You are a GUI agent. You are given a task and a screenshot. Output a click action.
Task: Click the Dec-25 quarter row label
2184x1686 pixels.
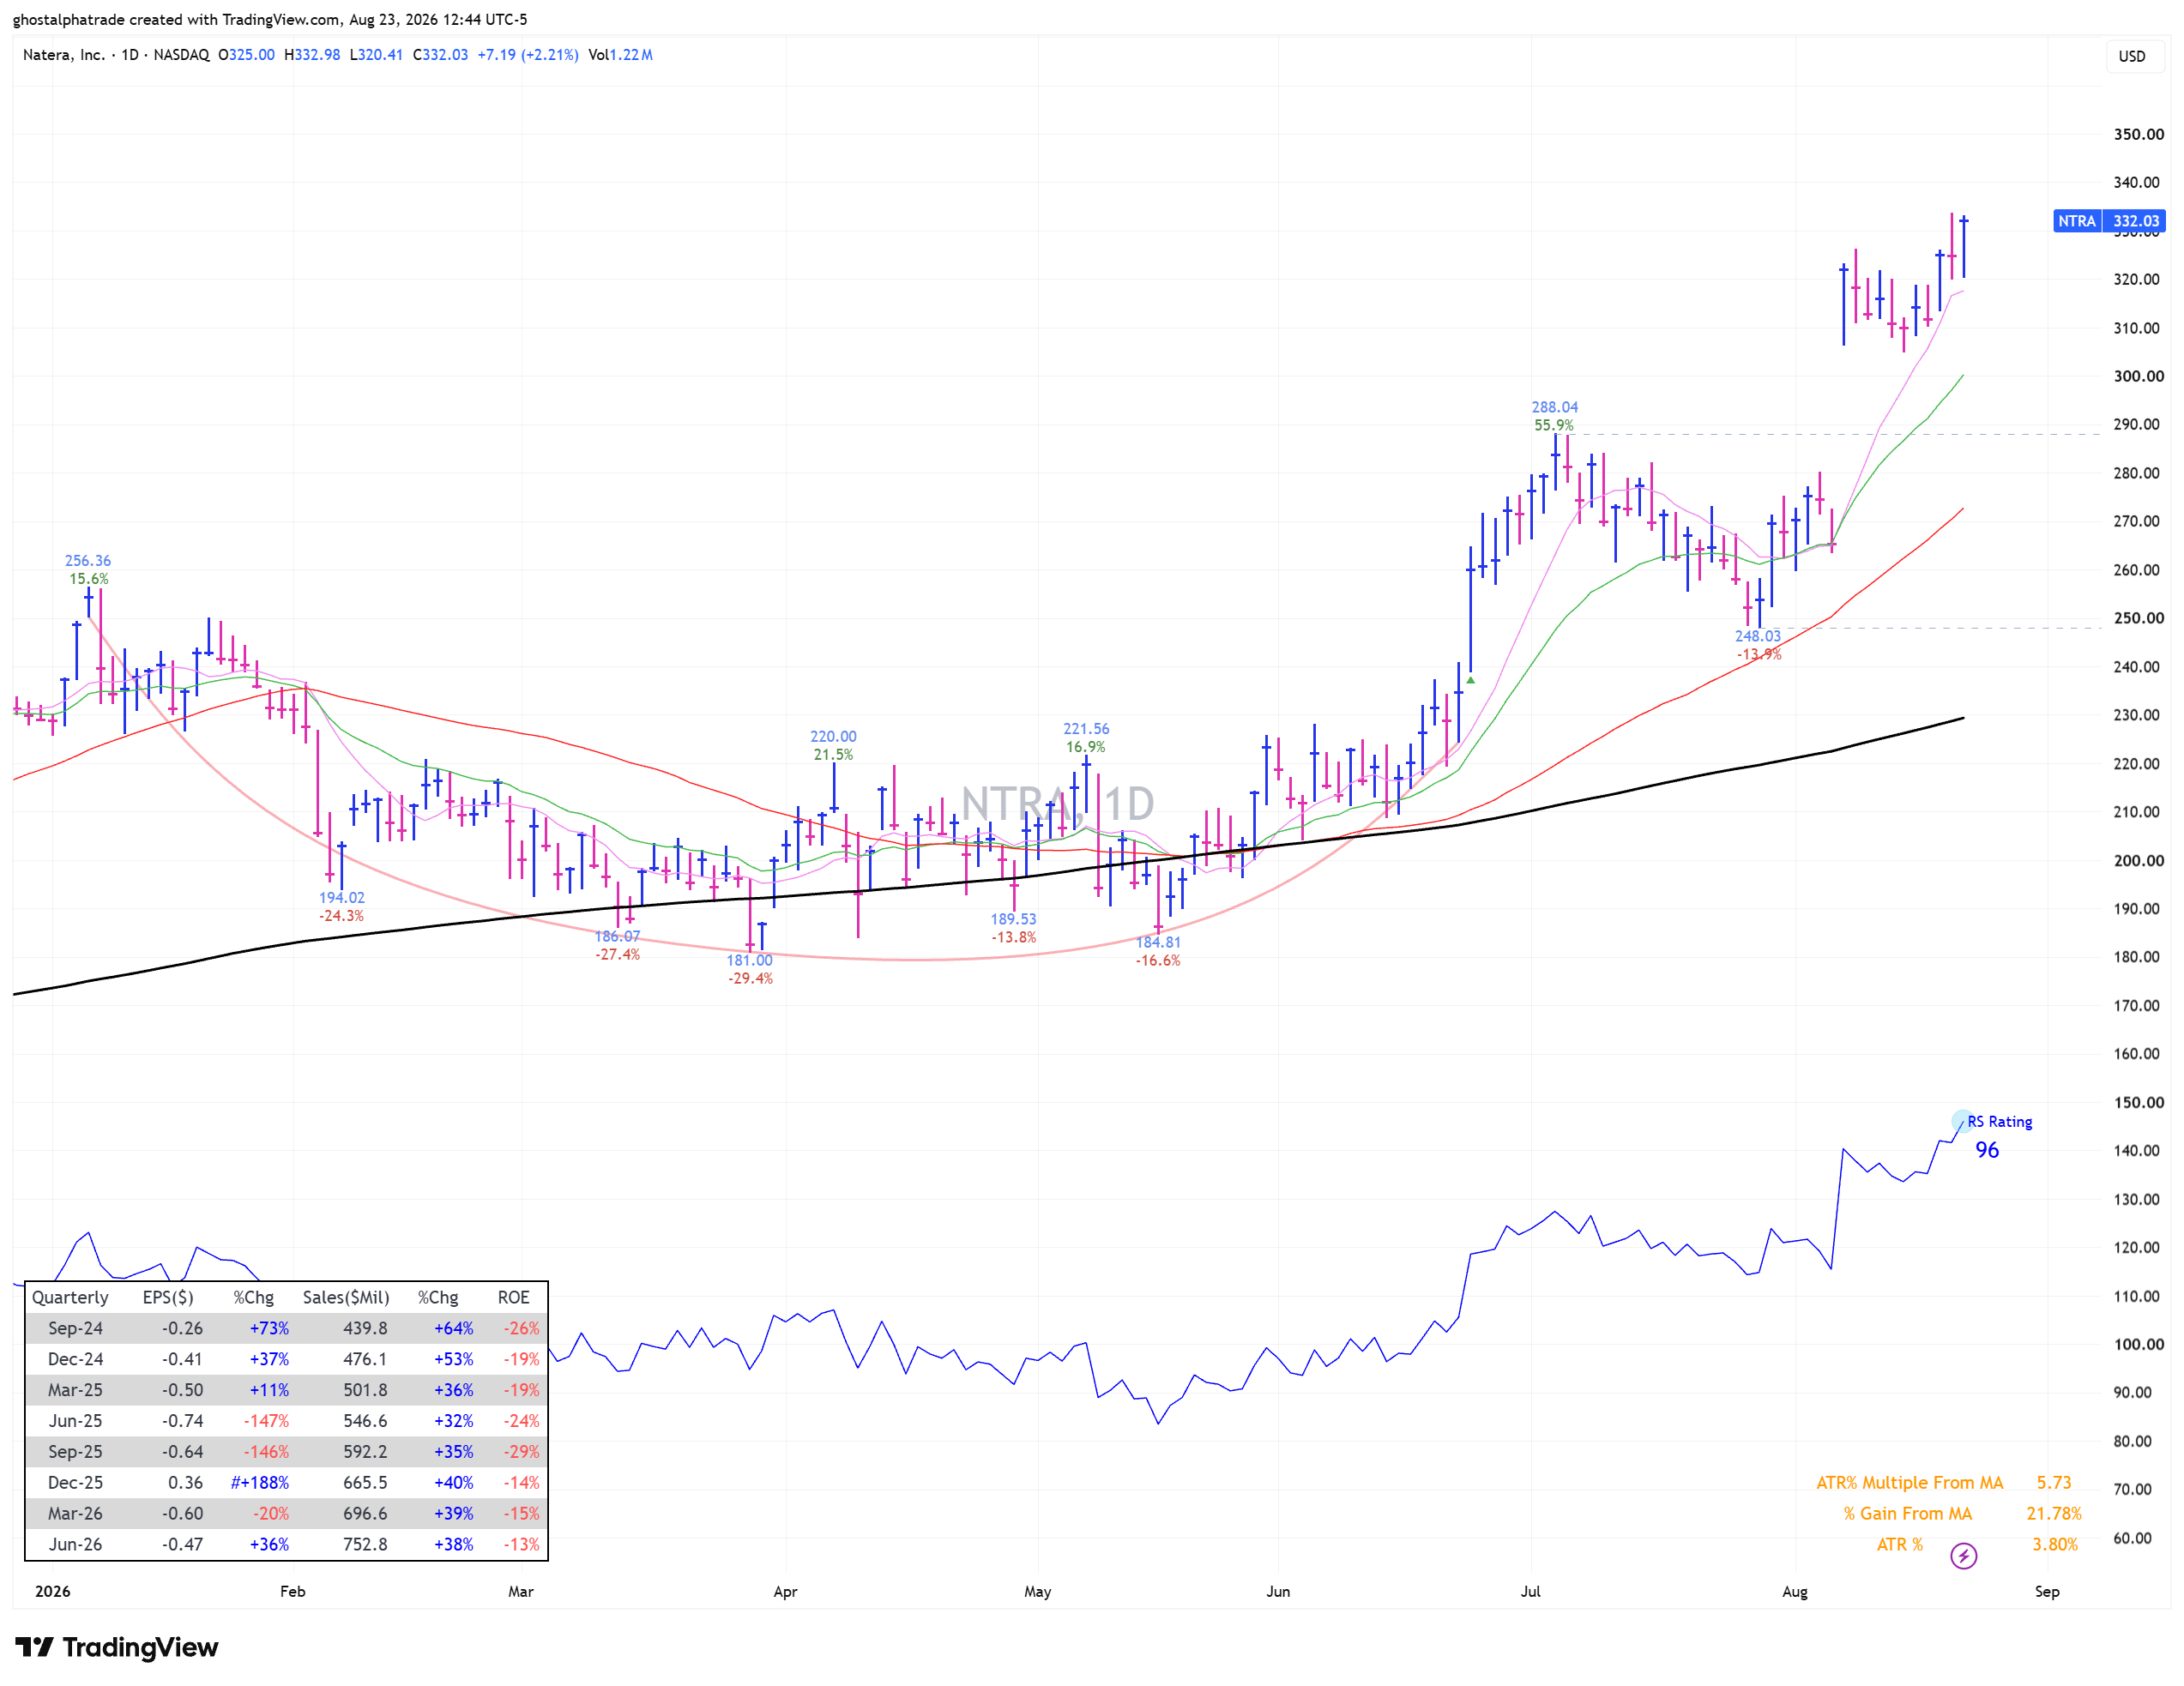(x=75, y=1483)
